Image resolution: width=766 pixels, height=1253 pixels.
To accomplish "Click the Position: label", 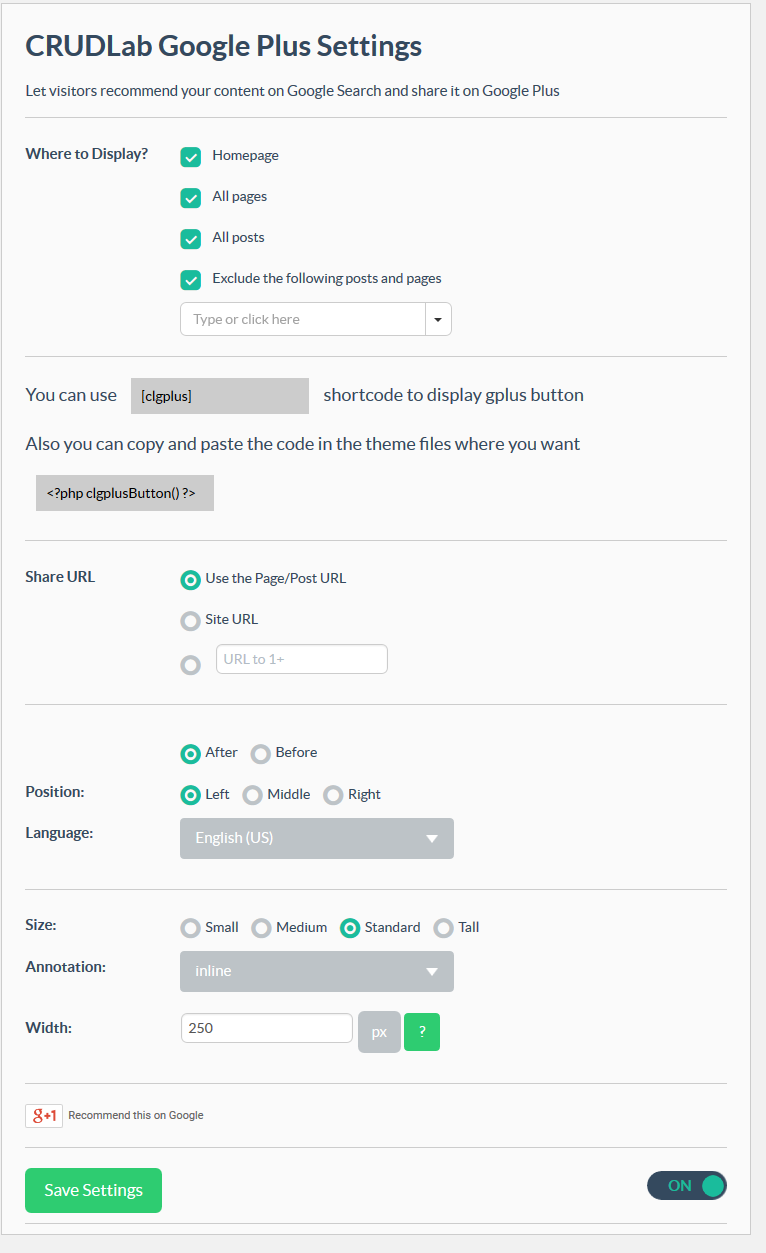I will point(55,792).
